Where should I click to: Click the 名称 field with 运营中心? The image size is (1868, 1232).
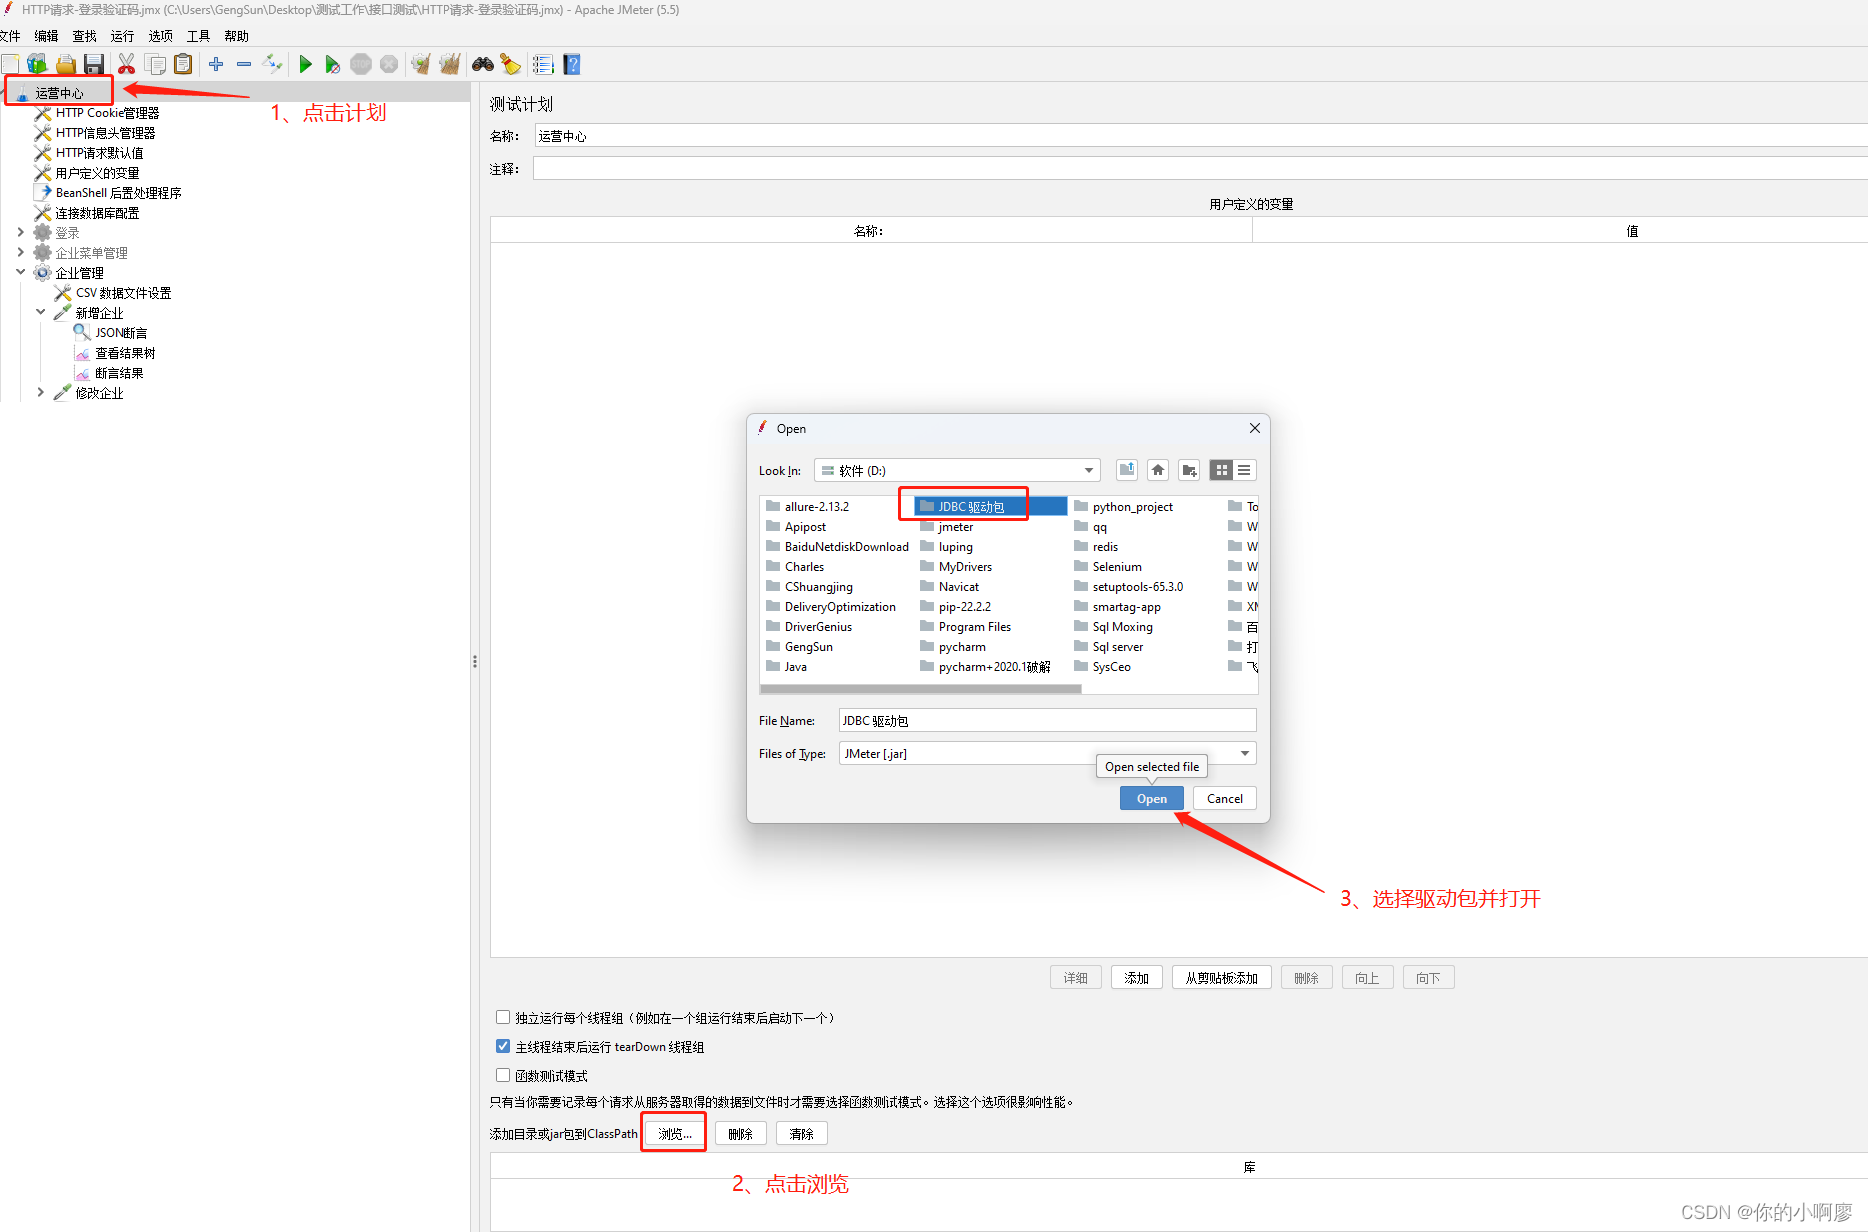pos(1200,136)
